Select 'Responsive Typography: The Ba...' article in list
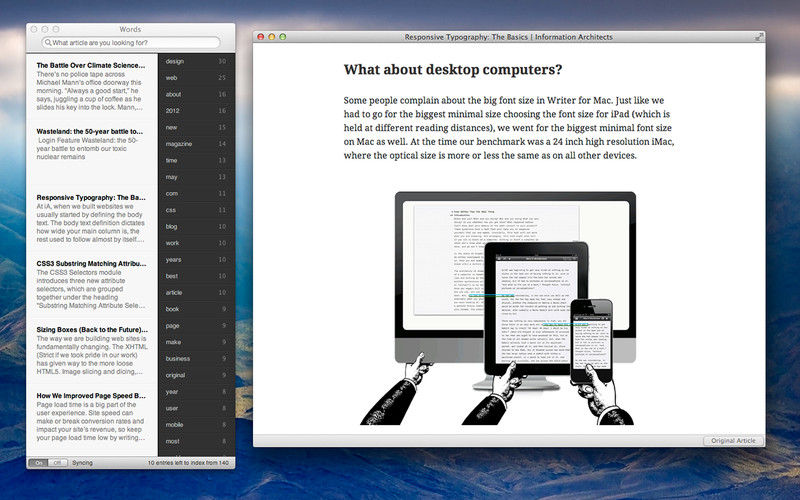The image size is (800, 500). pyautogui.click(x=91, y=218)
